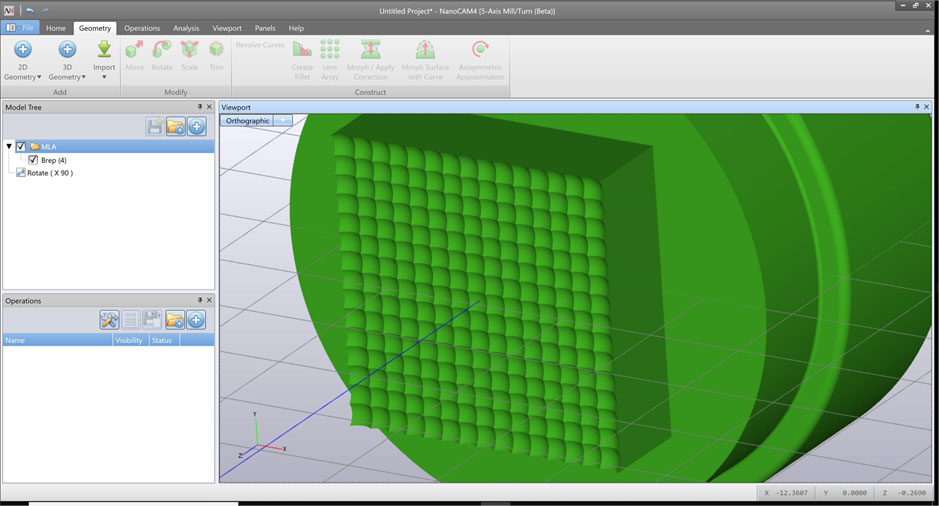The height and width of the screenshot is (506, 939).
Task: Click the undo arrow in title bar
Action: click(x=30, y=10)
